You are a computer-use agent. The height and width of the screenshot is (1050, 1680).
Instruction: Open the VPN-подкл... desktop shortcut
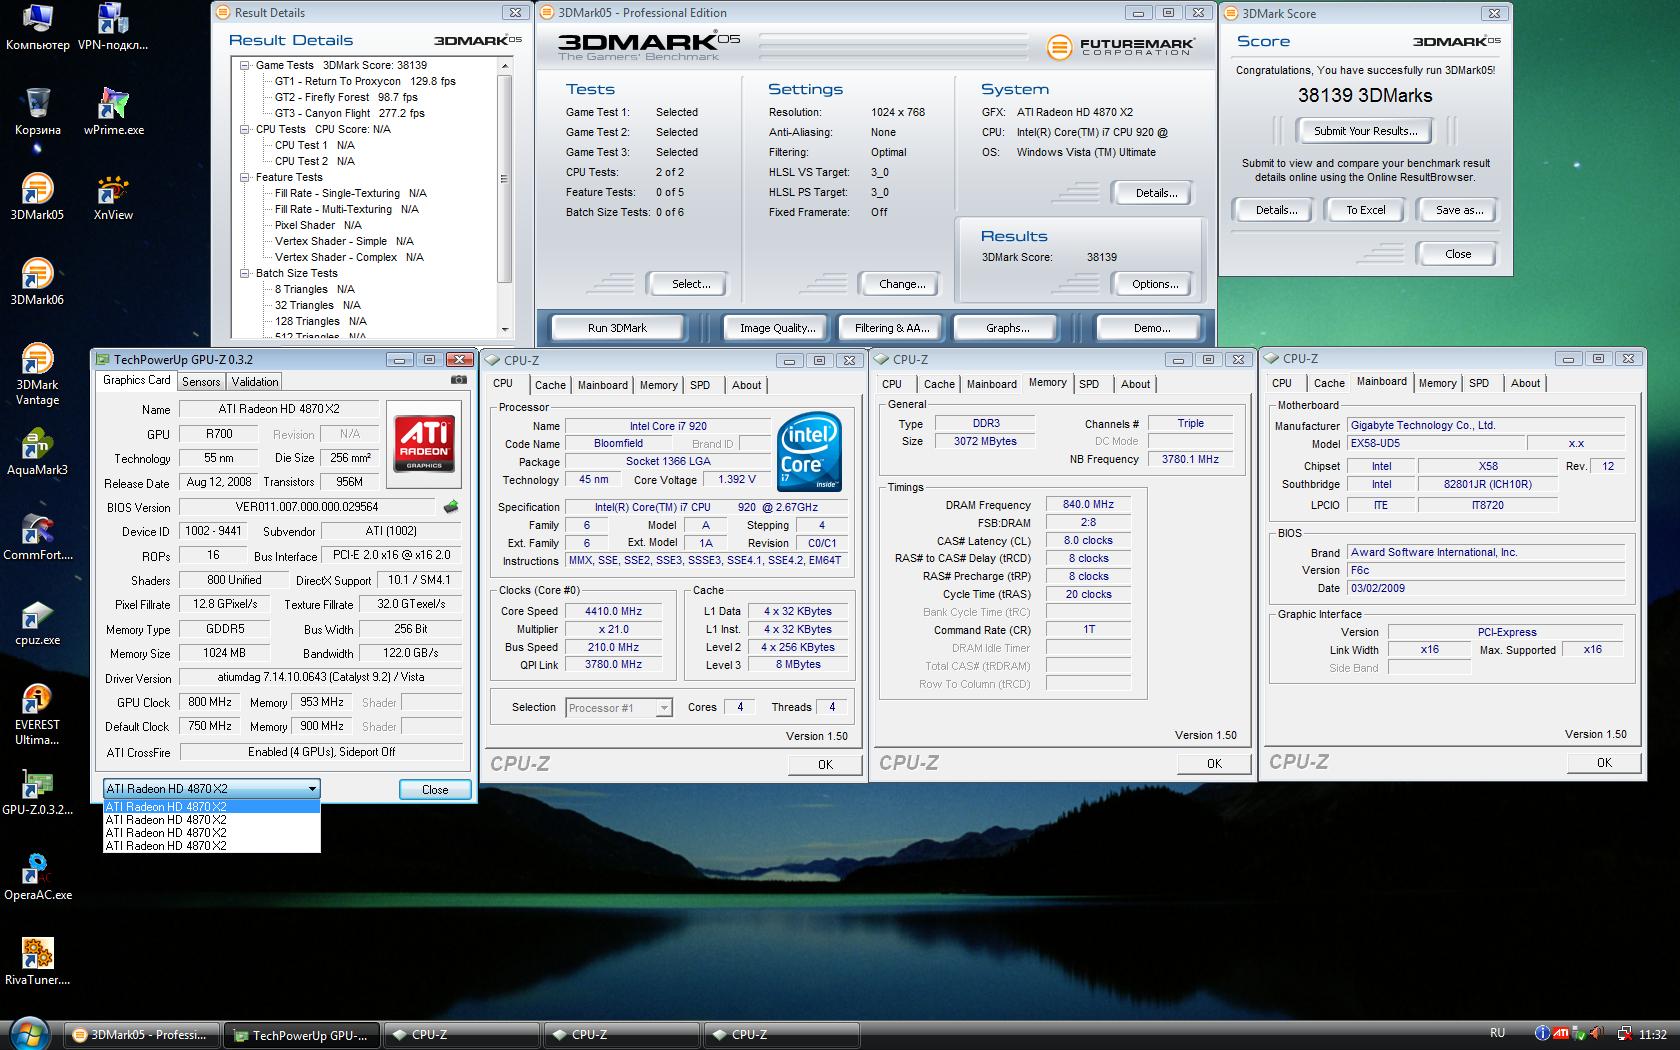[x=113, y=28]
